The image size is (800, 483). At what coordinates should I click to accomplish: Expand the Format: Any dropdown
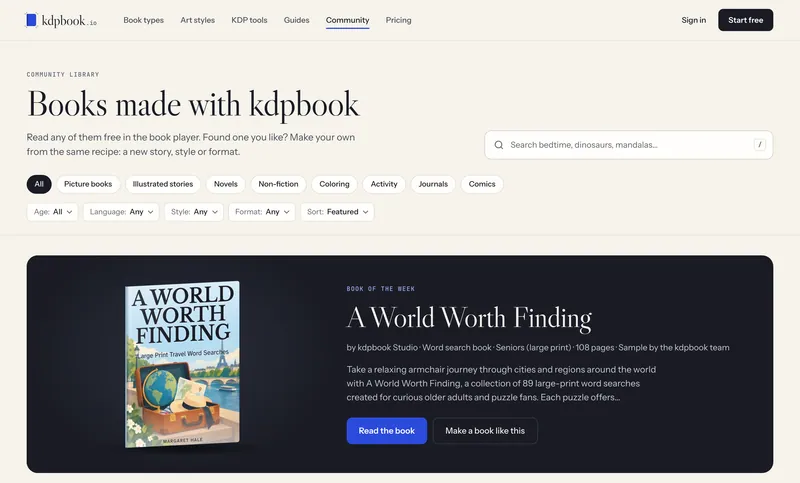pyautogui.click(x=262, y=212)
